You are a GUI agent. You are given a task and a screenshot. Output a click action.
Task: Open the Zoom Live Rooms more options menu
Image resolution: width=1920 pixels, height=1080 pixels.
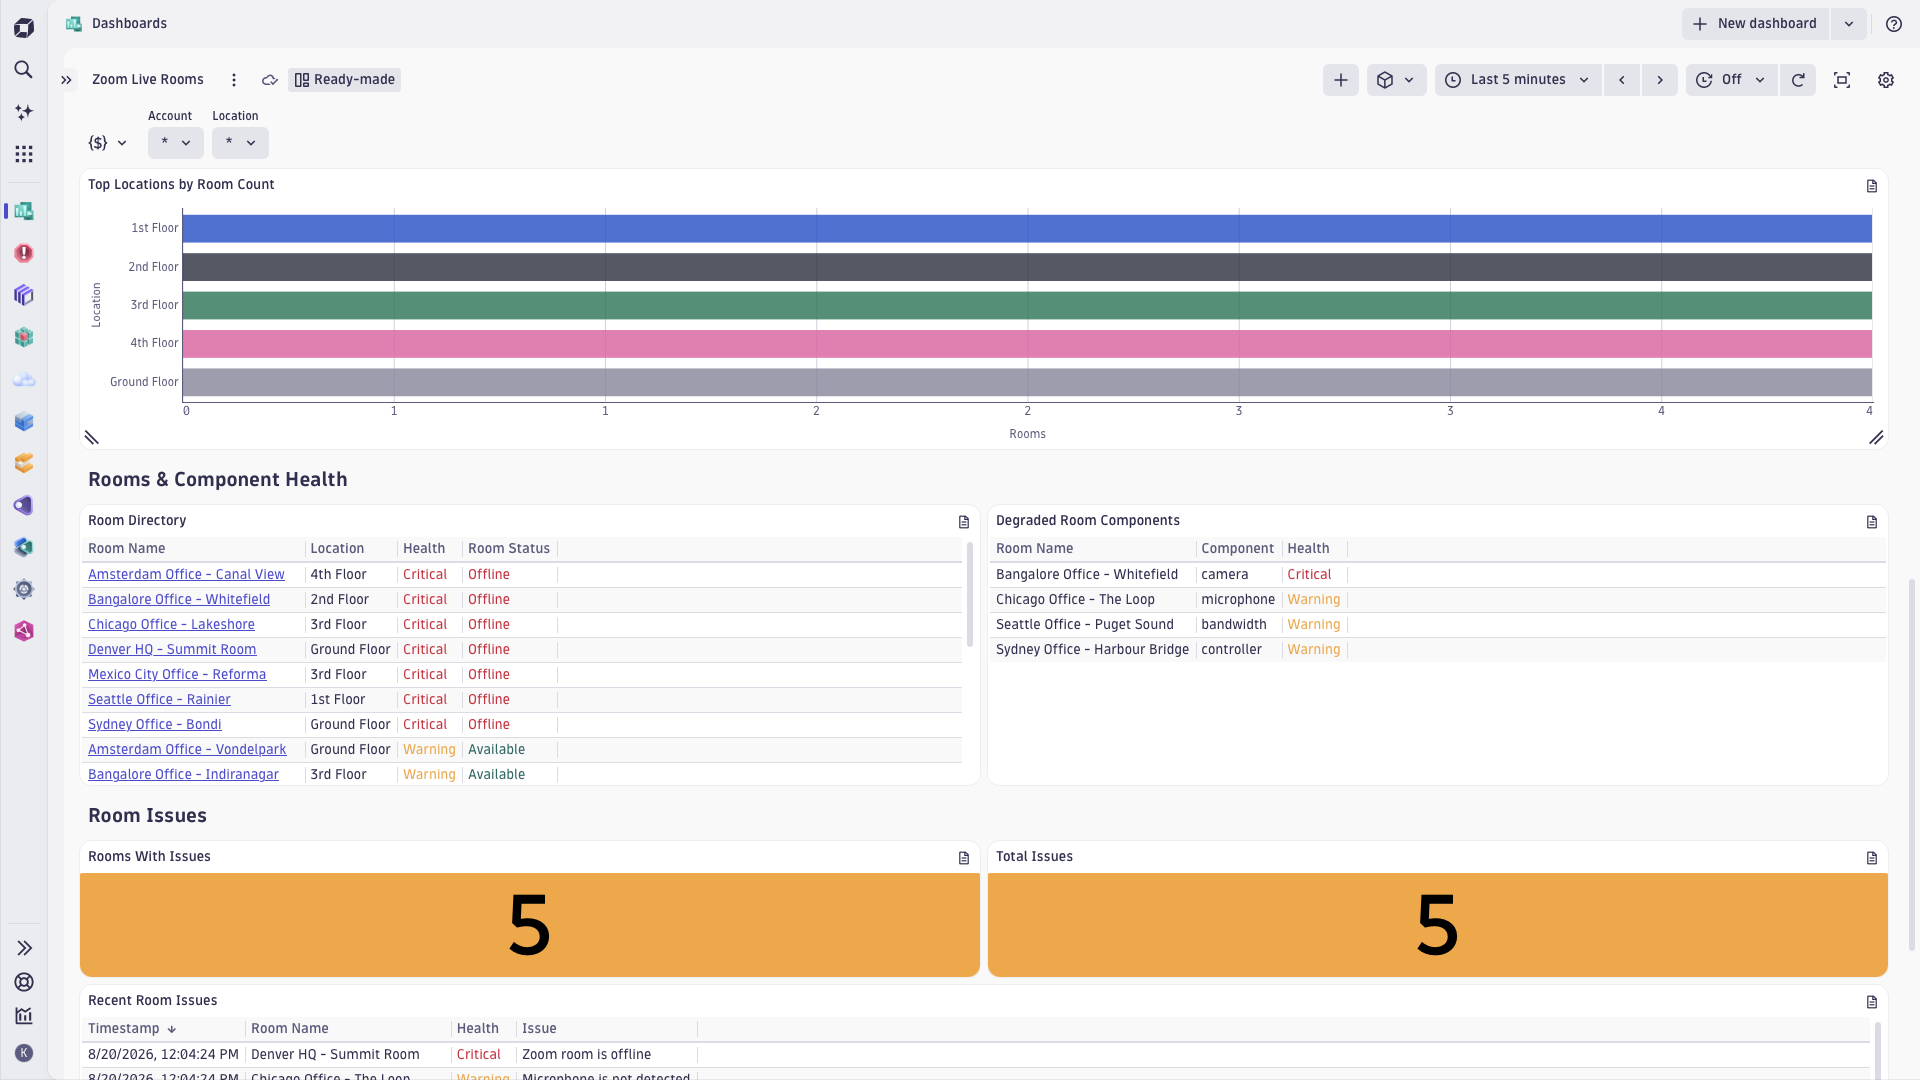pos(234,80)
